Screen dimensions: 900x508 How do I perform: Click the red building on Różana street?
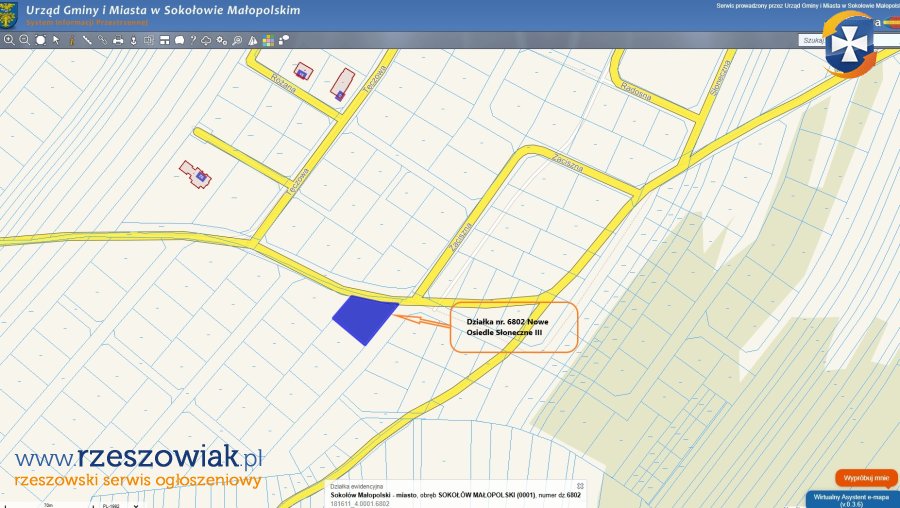[303, 72]
